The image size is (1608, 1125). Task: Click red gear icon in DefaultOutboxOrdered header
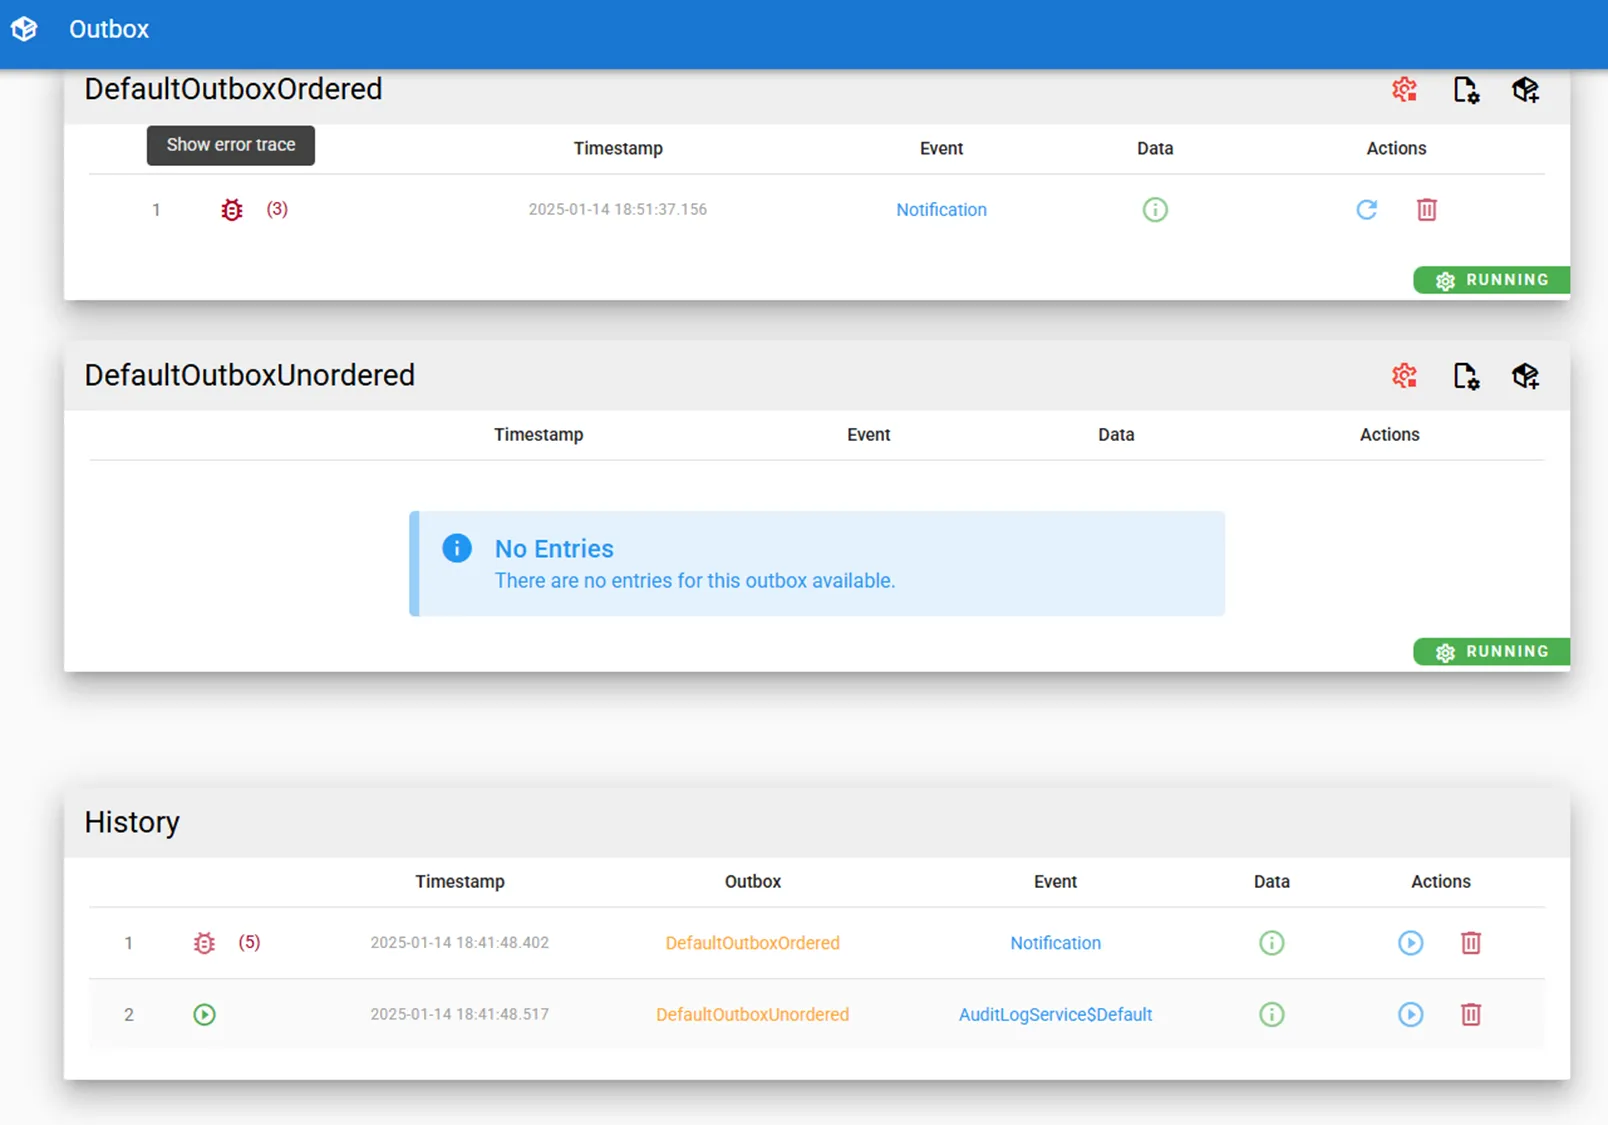coord(1404,90)
